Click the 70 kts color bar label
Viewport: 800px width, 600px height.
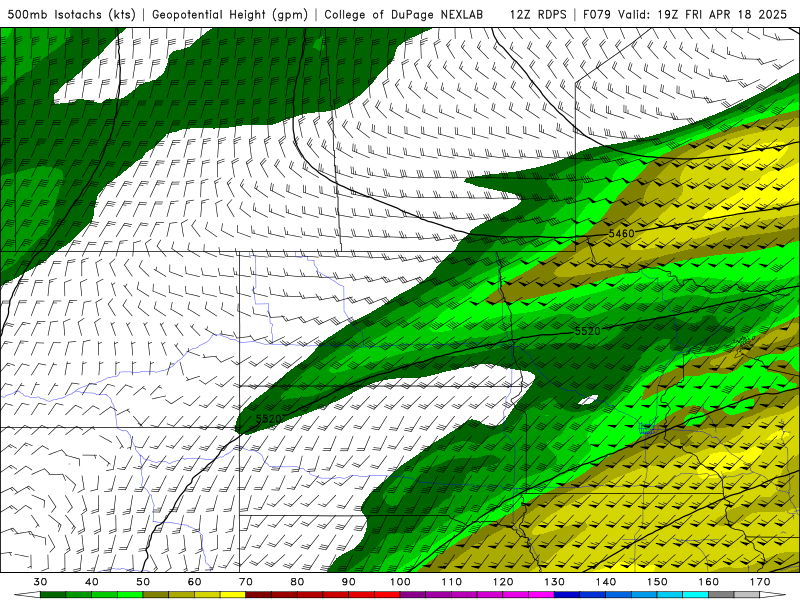246,582
